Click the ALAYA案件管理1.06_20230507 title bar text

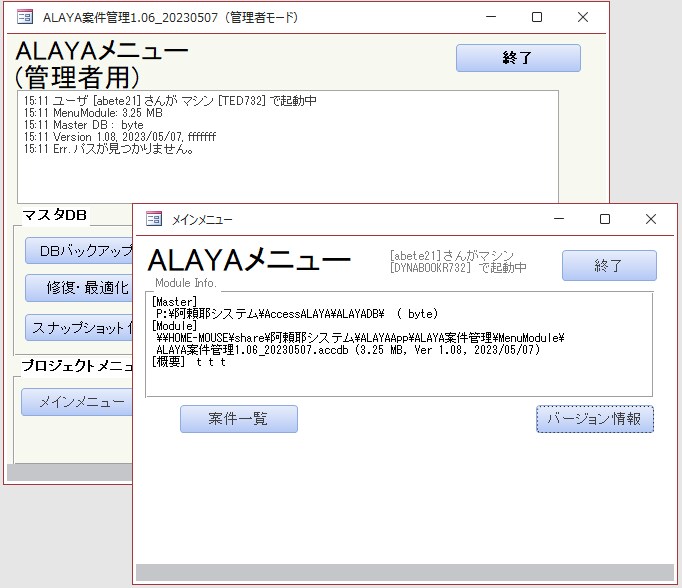pyautogui.click(x=170, y=18)
